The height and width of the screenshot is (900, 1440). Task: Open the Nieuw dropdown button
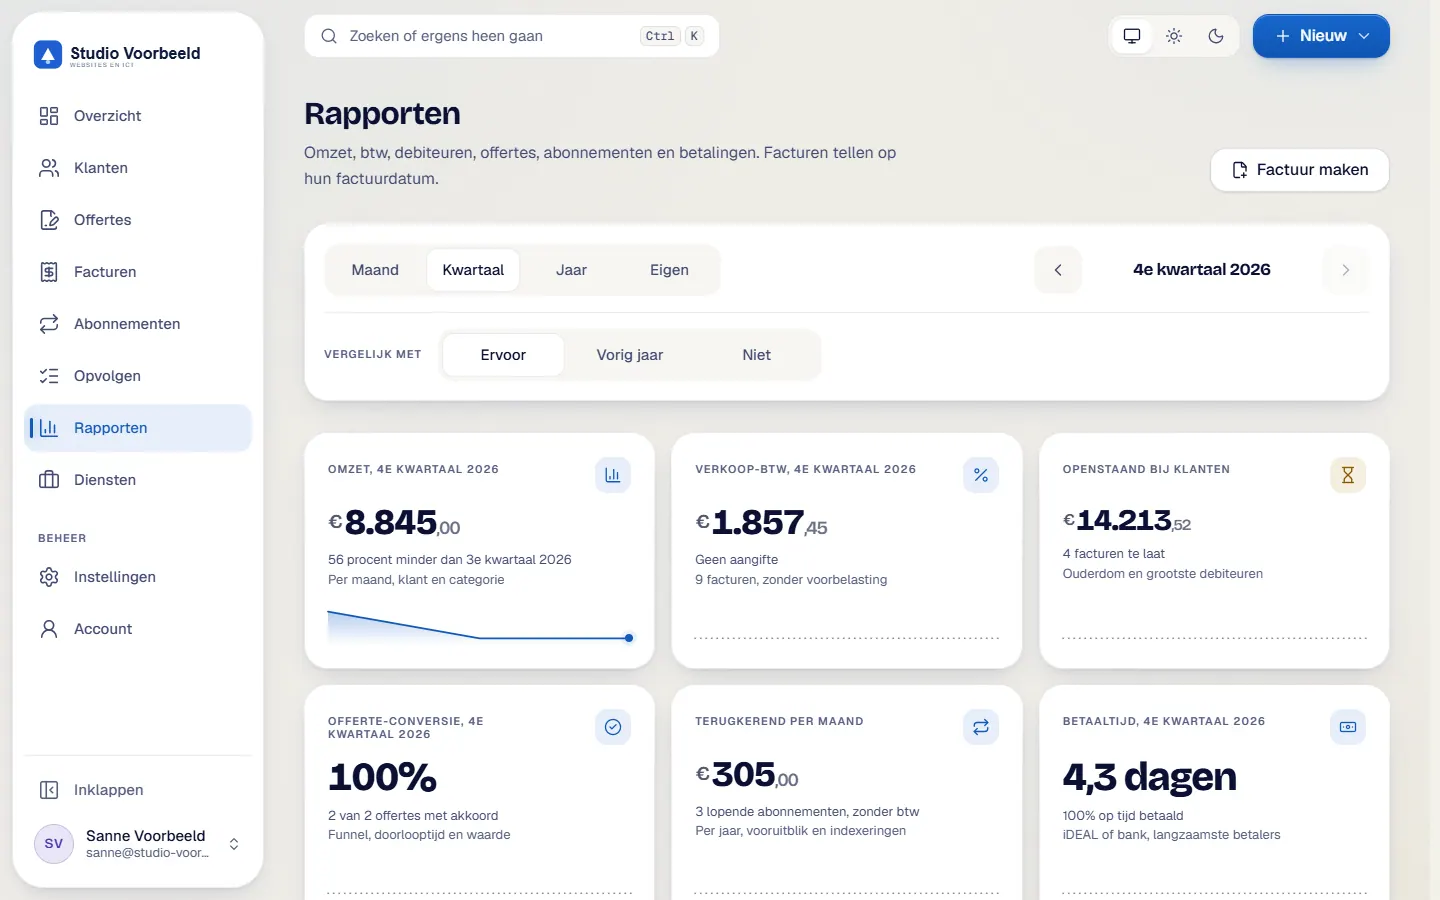point(1321,36)
